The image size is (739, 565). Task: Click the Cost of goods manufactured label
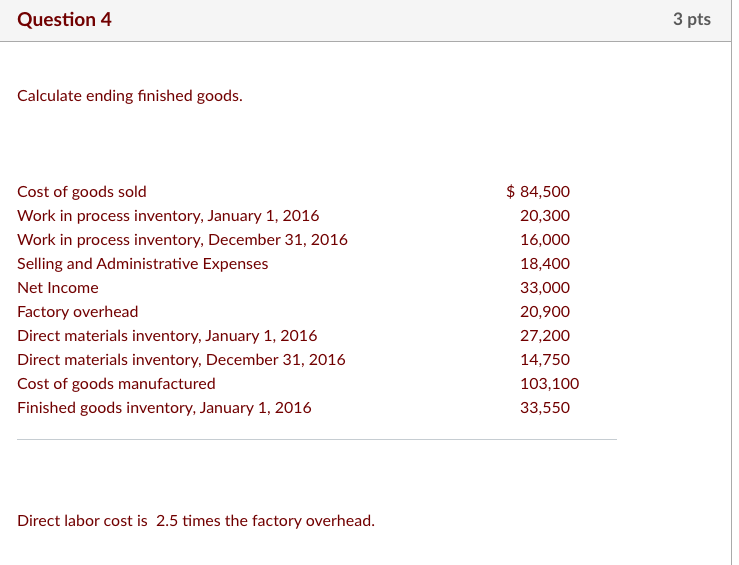pos(116,383)
